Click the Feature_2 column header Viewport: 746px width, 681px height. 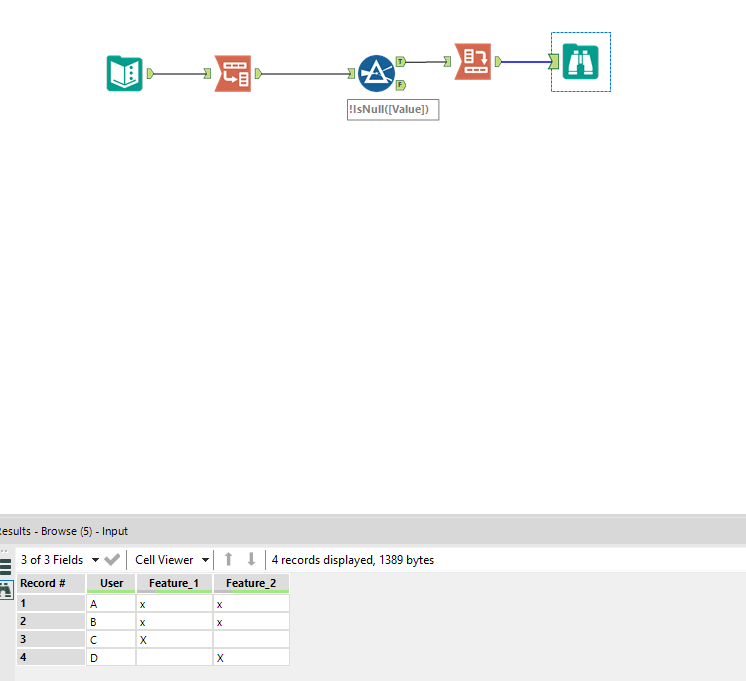pos(251,583)
